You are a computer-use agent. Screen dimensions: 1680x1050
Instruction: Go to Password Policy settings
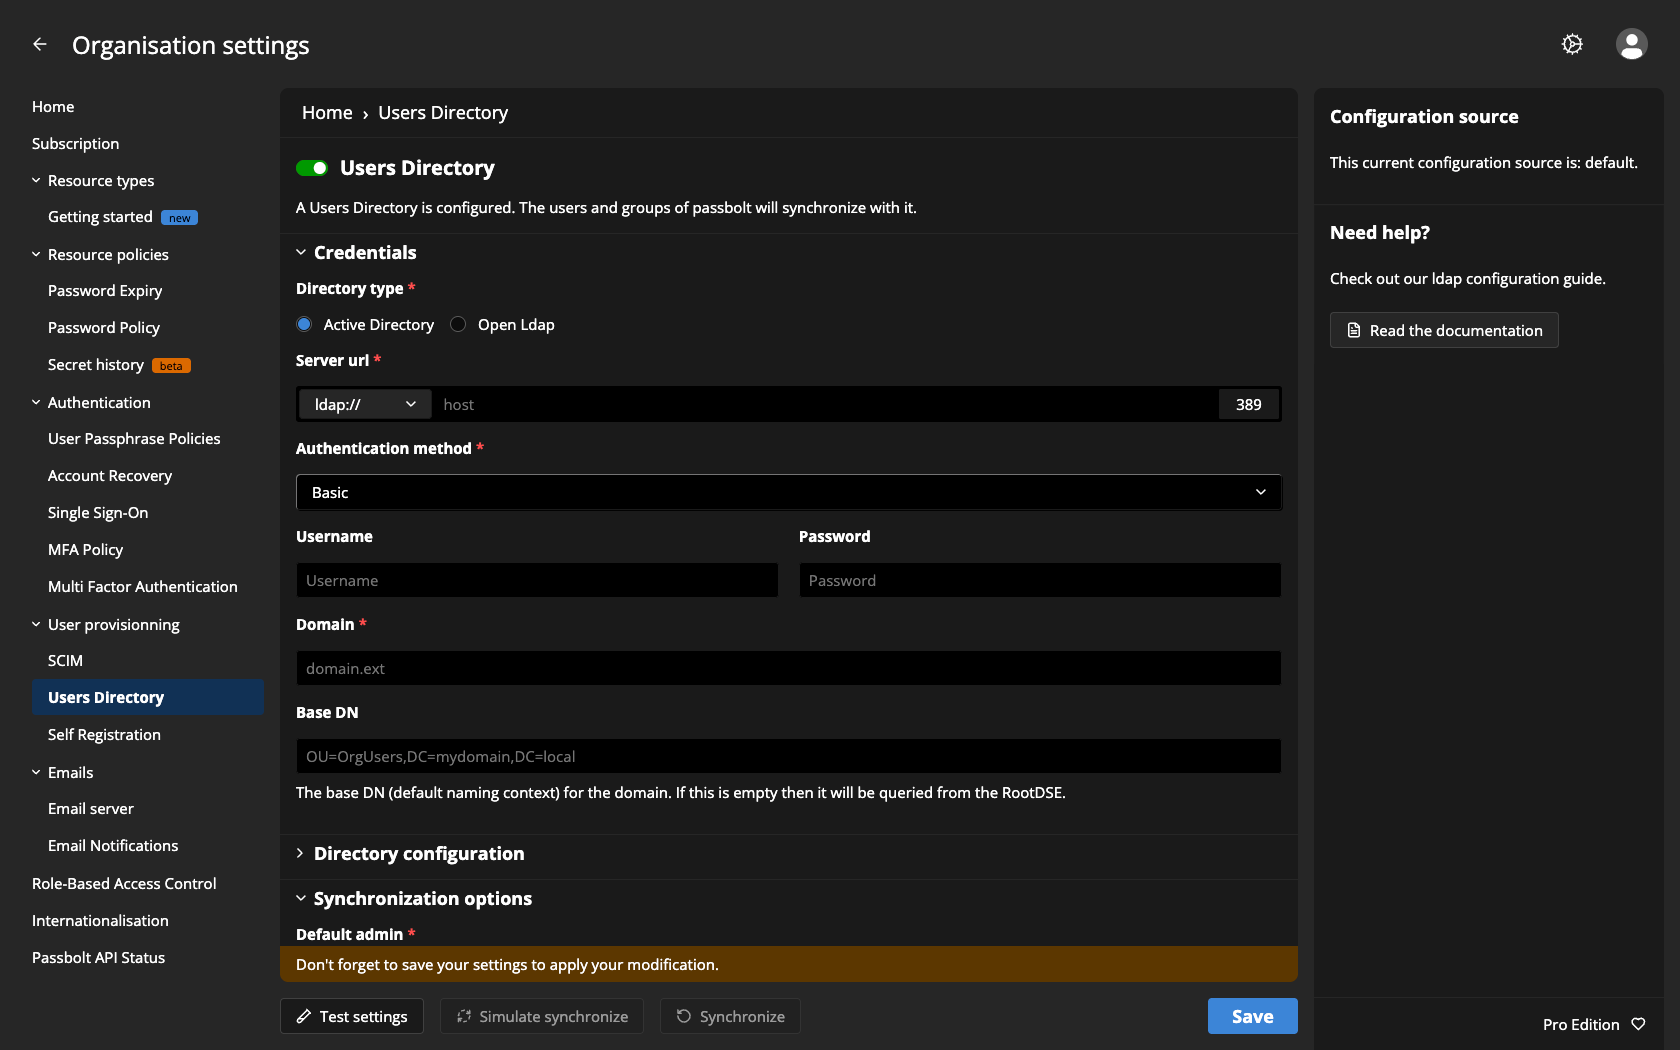[x=104, y=328]
